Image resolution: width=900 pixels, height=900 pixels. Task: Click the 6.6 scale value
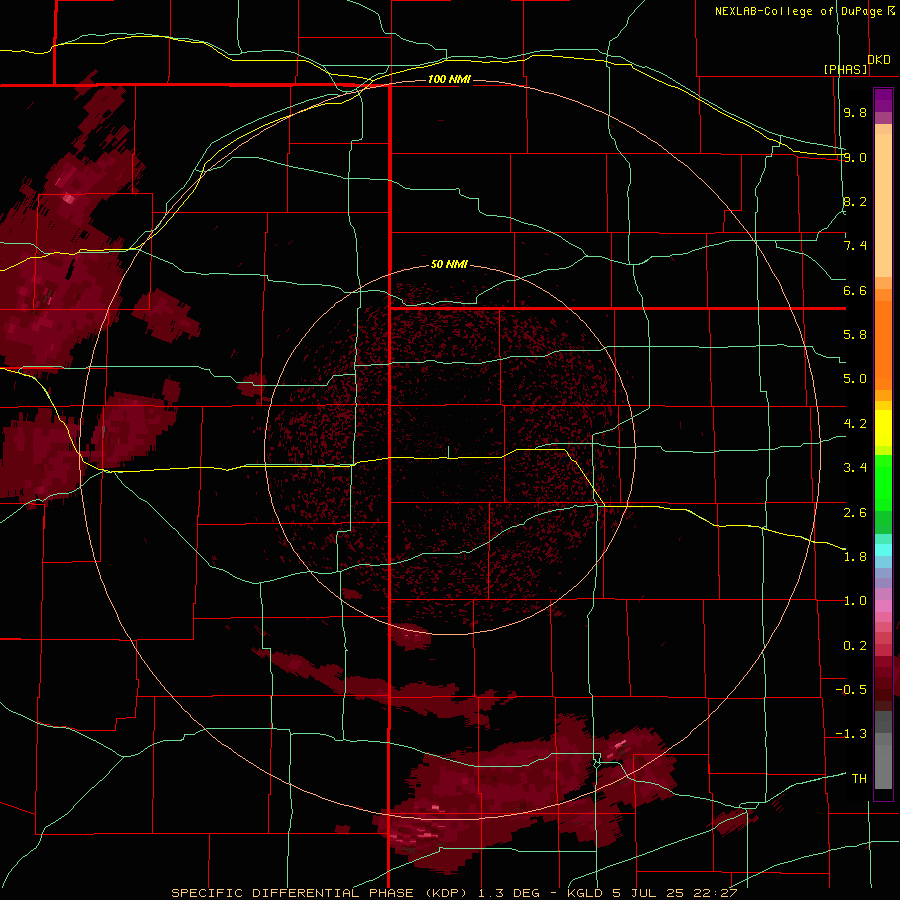pos(855,290)
